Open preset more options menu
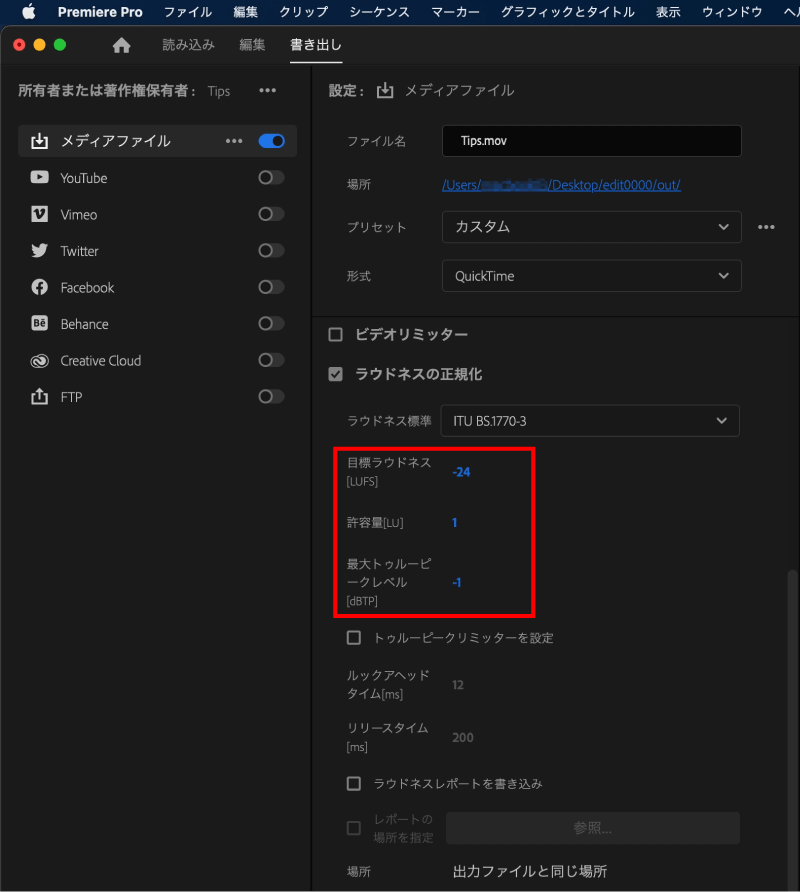 [x=766, y=227]
